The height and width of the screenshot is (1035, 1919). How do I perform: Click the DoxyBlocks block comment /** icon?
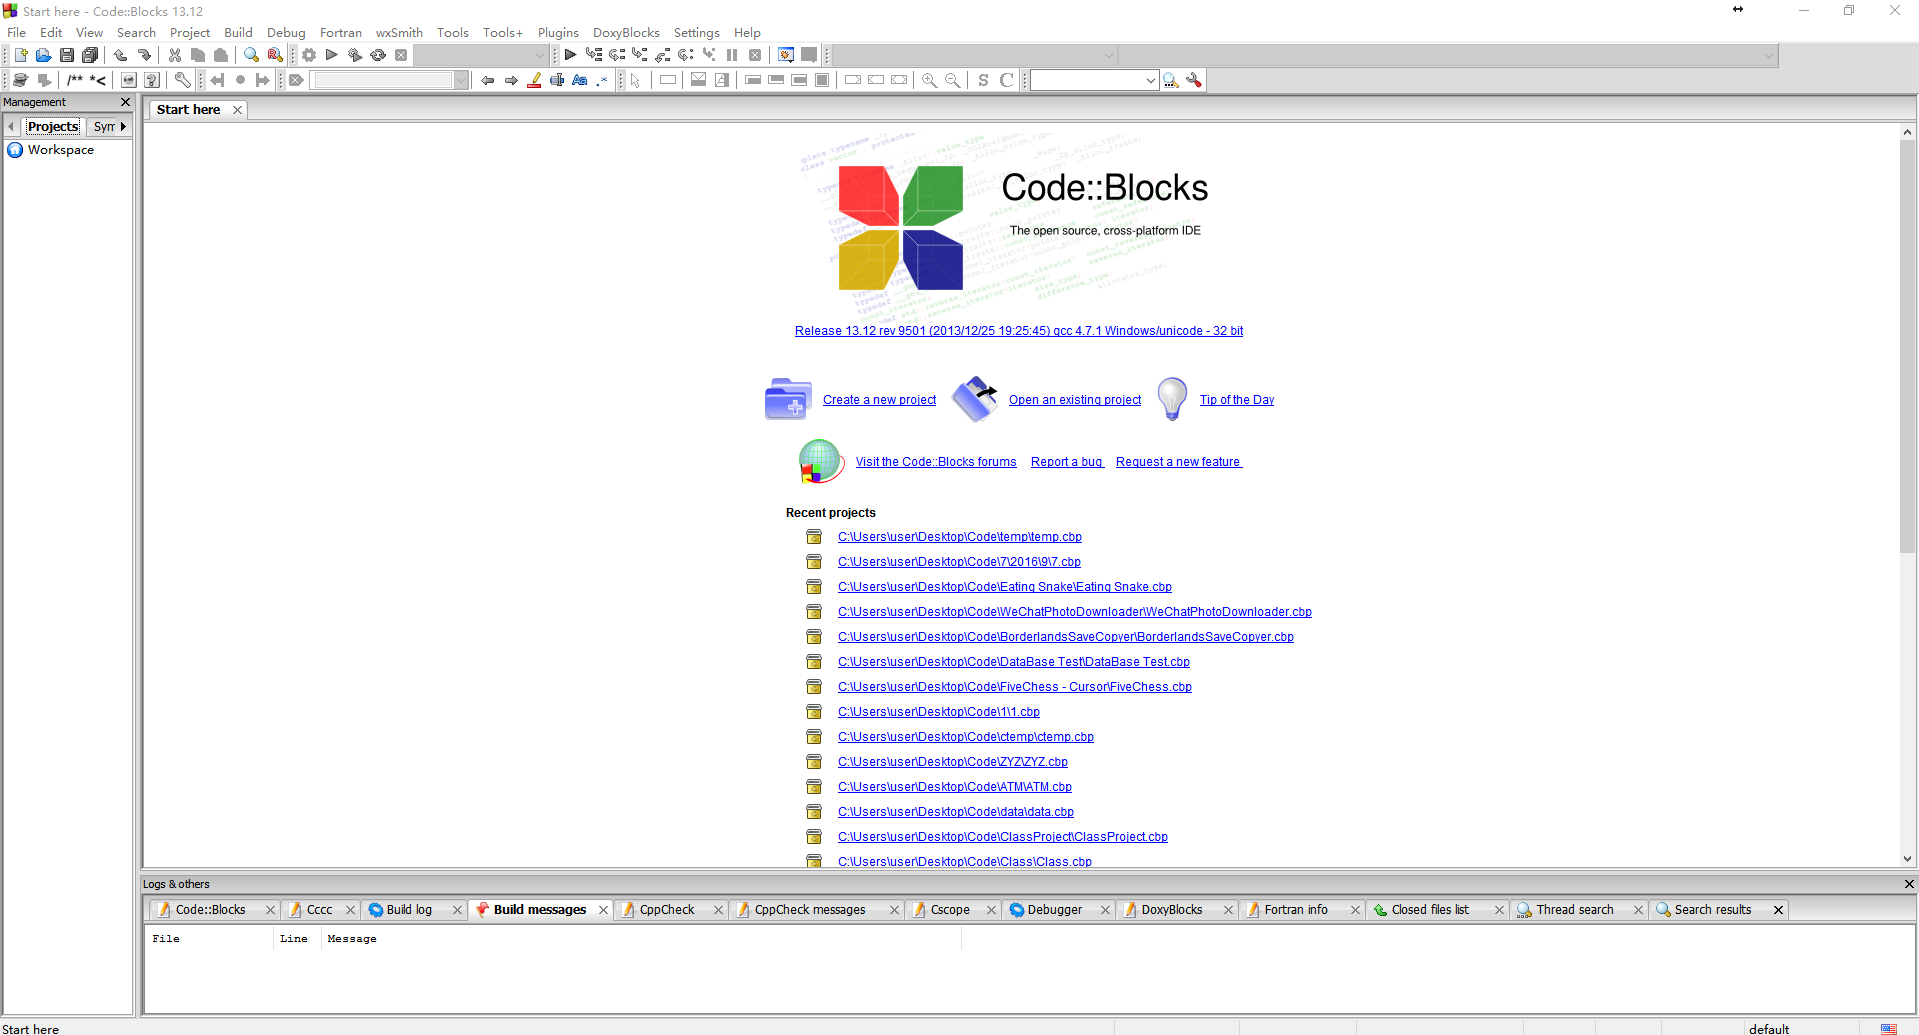[x=75, y=80]
